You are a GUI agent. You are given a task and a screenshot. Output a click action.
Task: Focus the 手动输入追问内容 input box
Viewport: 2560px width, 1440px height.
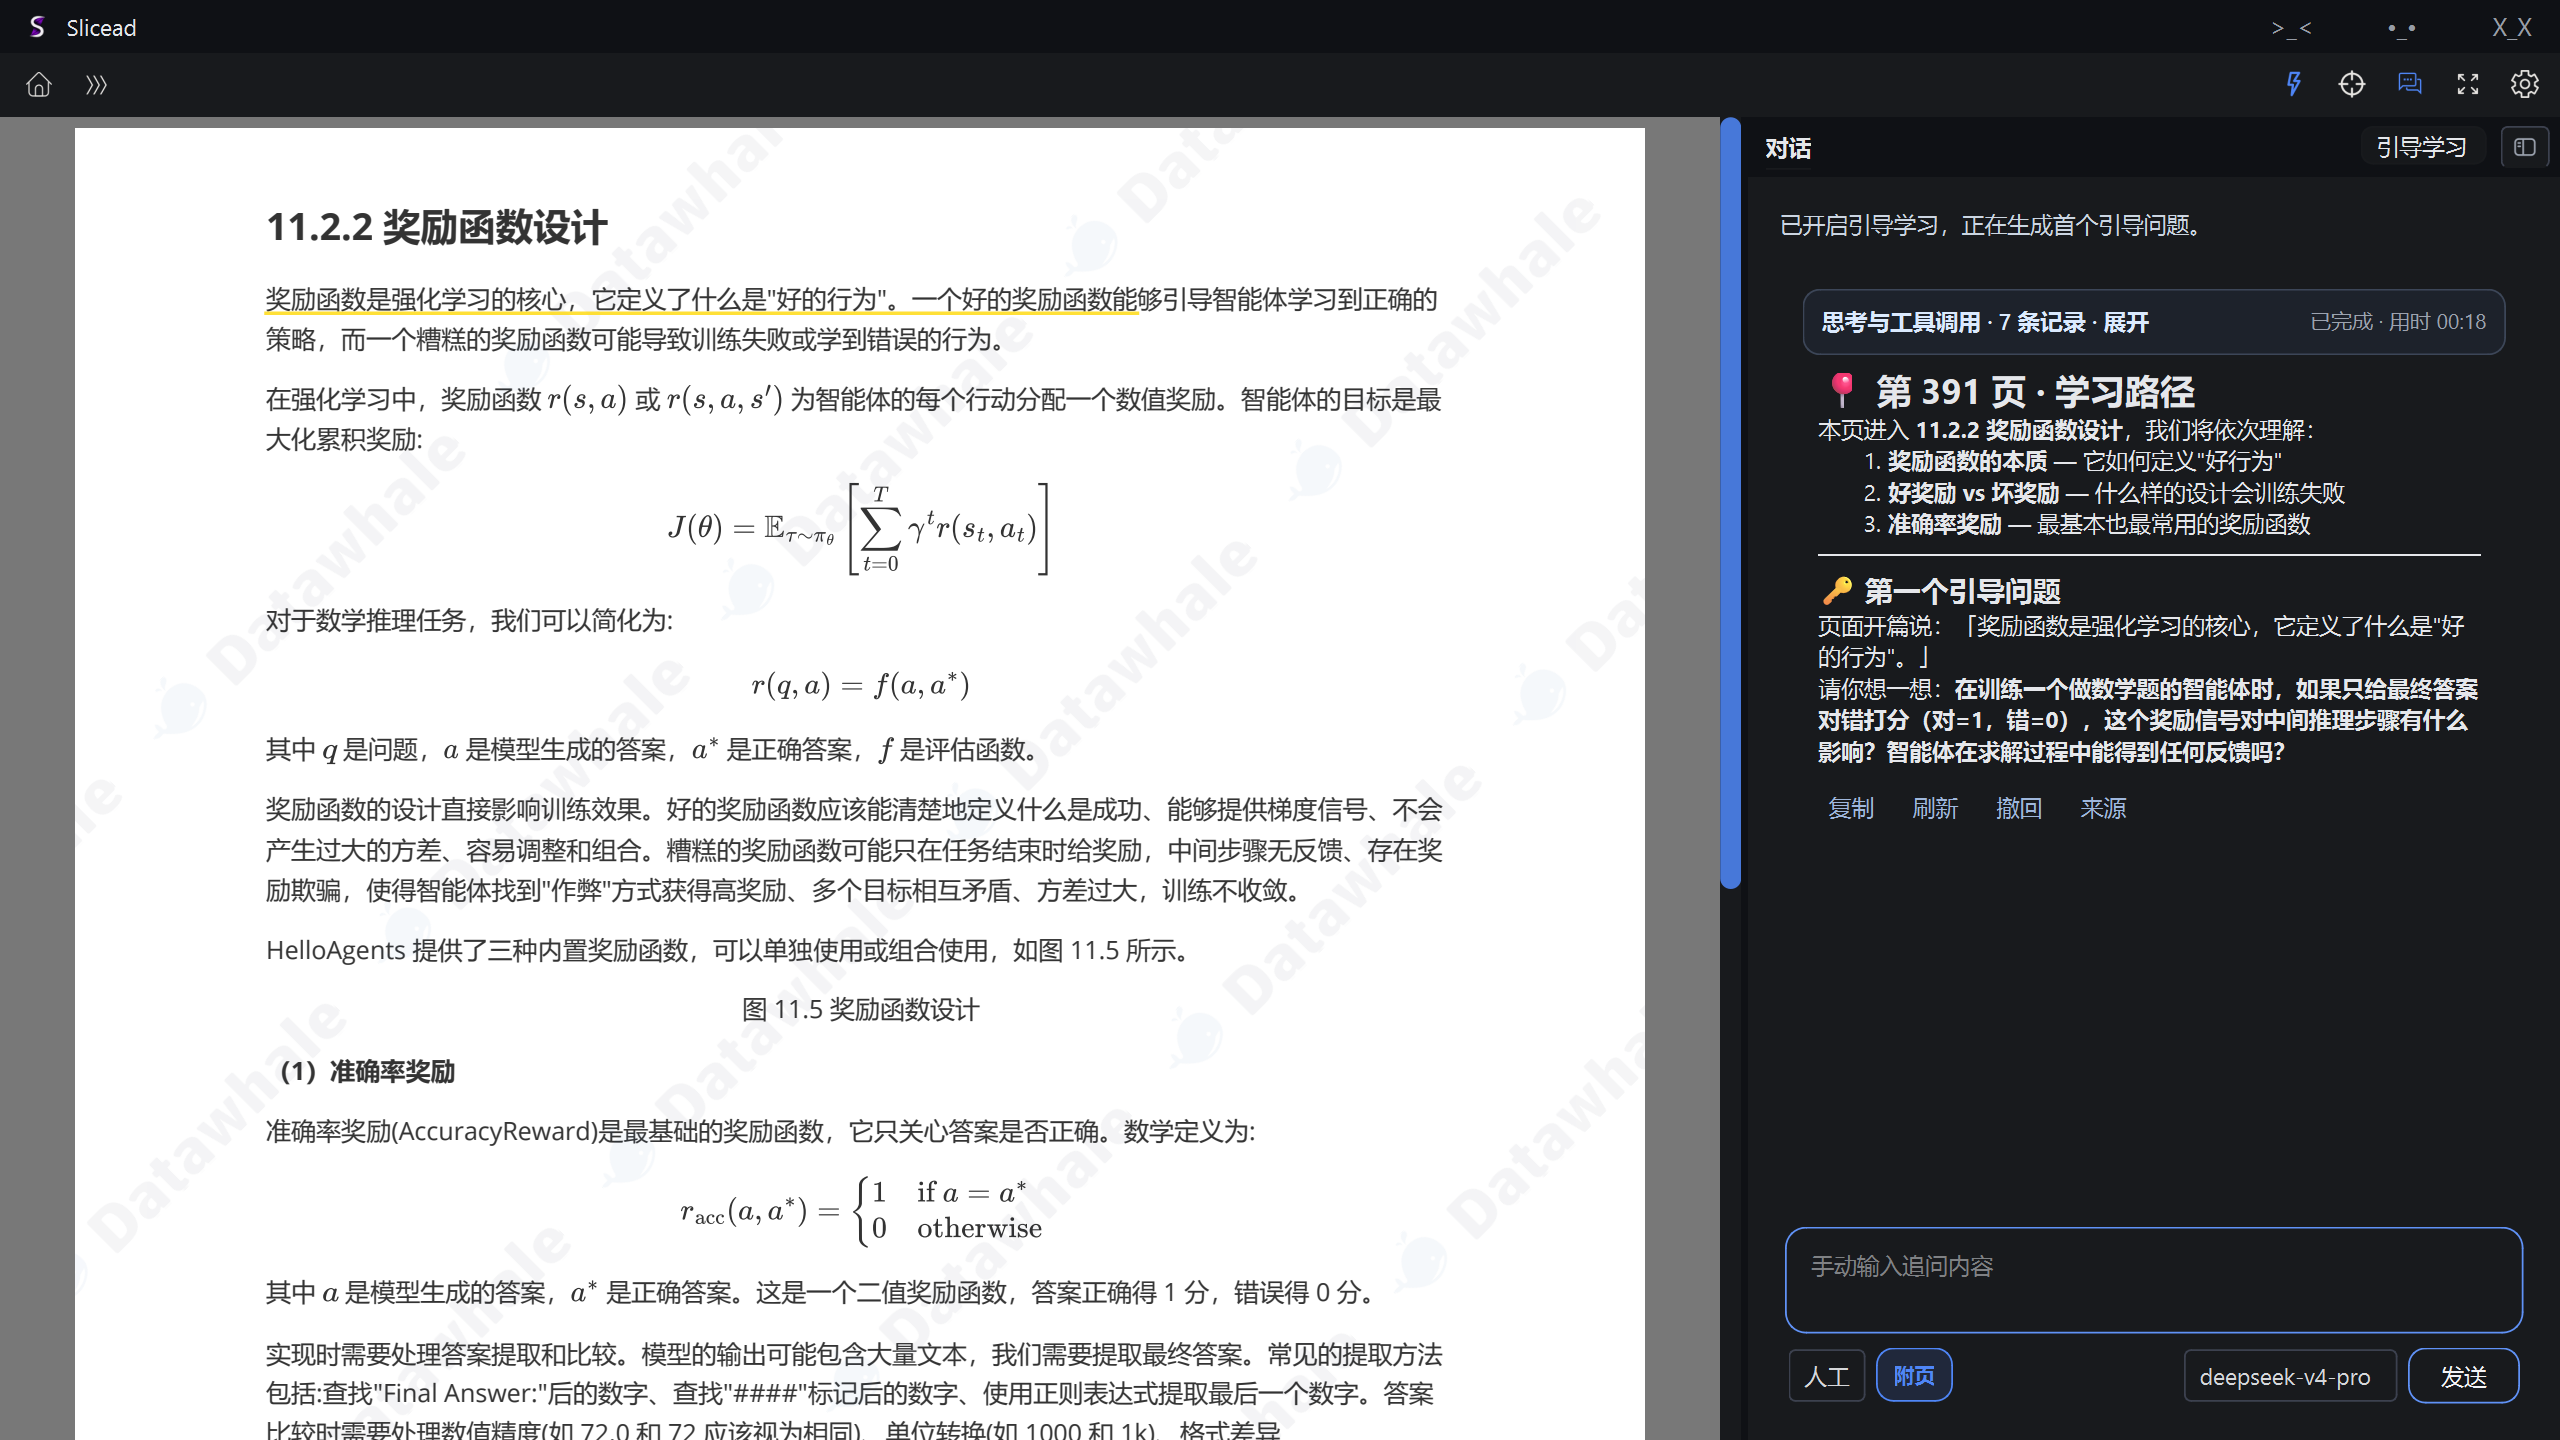(2154, 1280)
